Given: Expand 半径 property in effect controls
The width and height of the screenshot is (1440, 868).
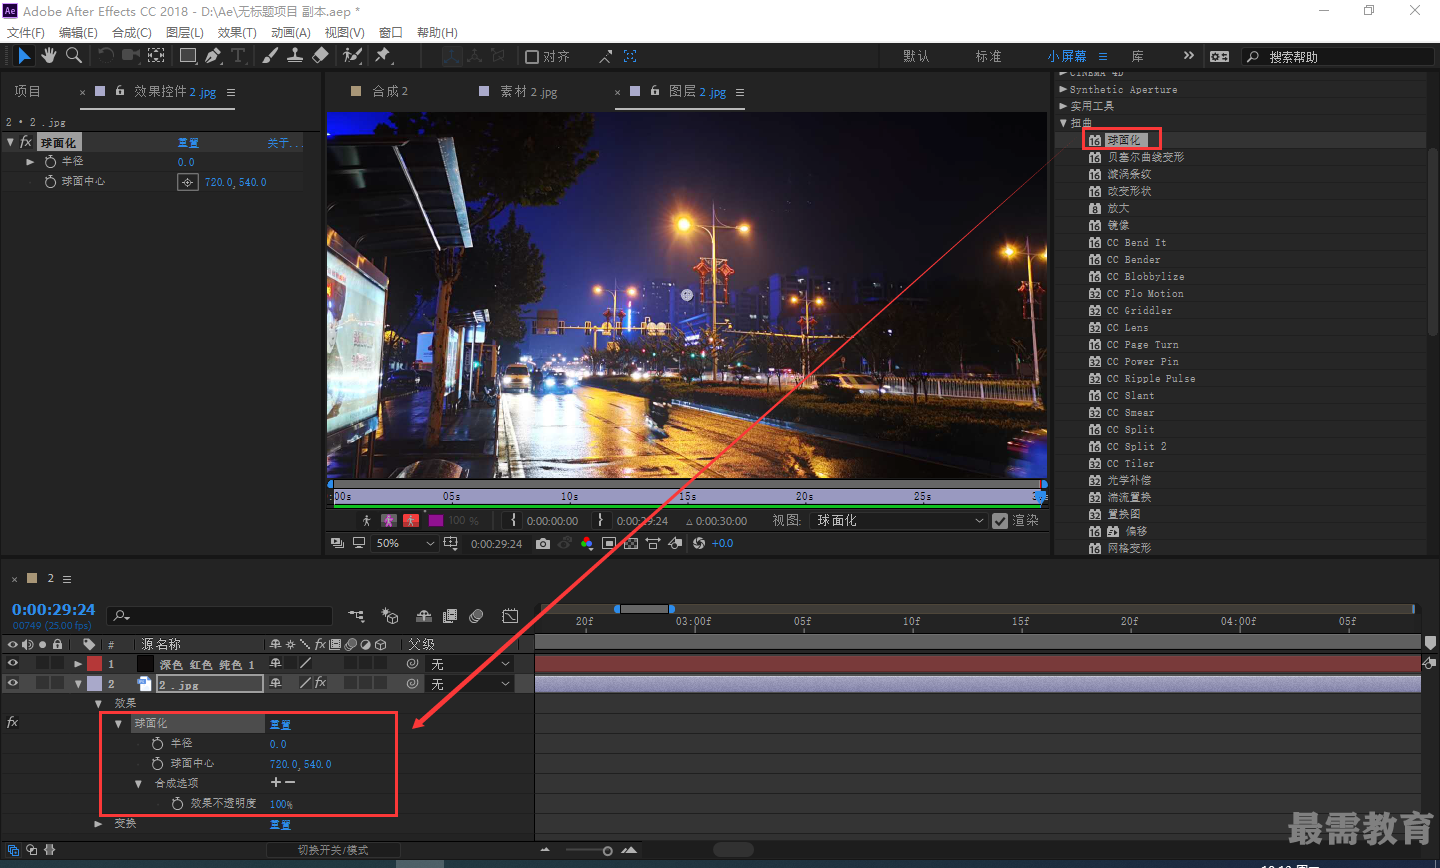Looking at the screenshot, I should (30, 162).
